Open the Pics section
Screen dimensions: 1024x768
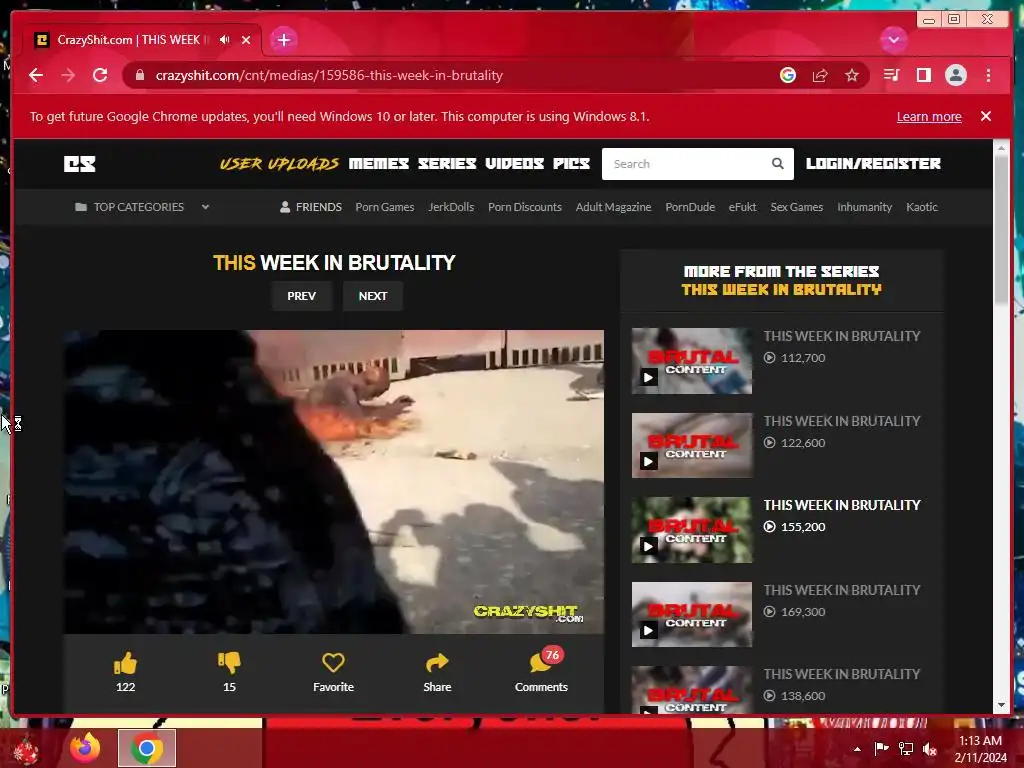[x=571, y=163]
